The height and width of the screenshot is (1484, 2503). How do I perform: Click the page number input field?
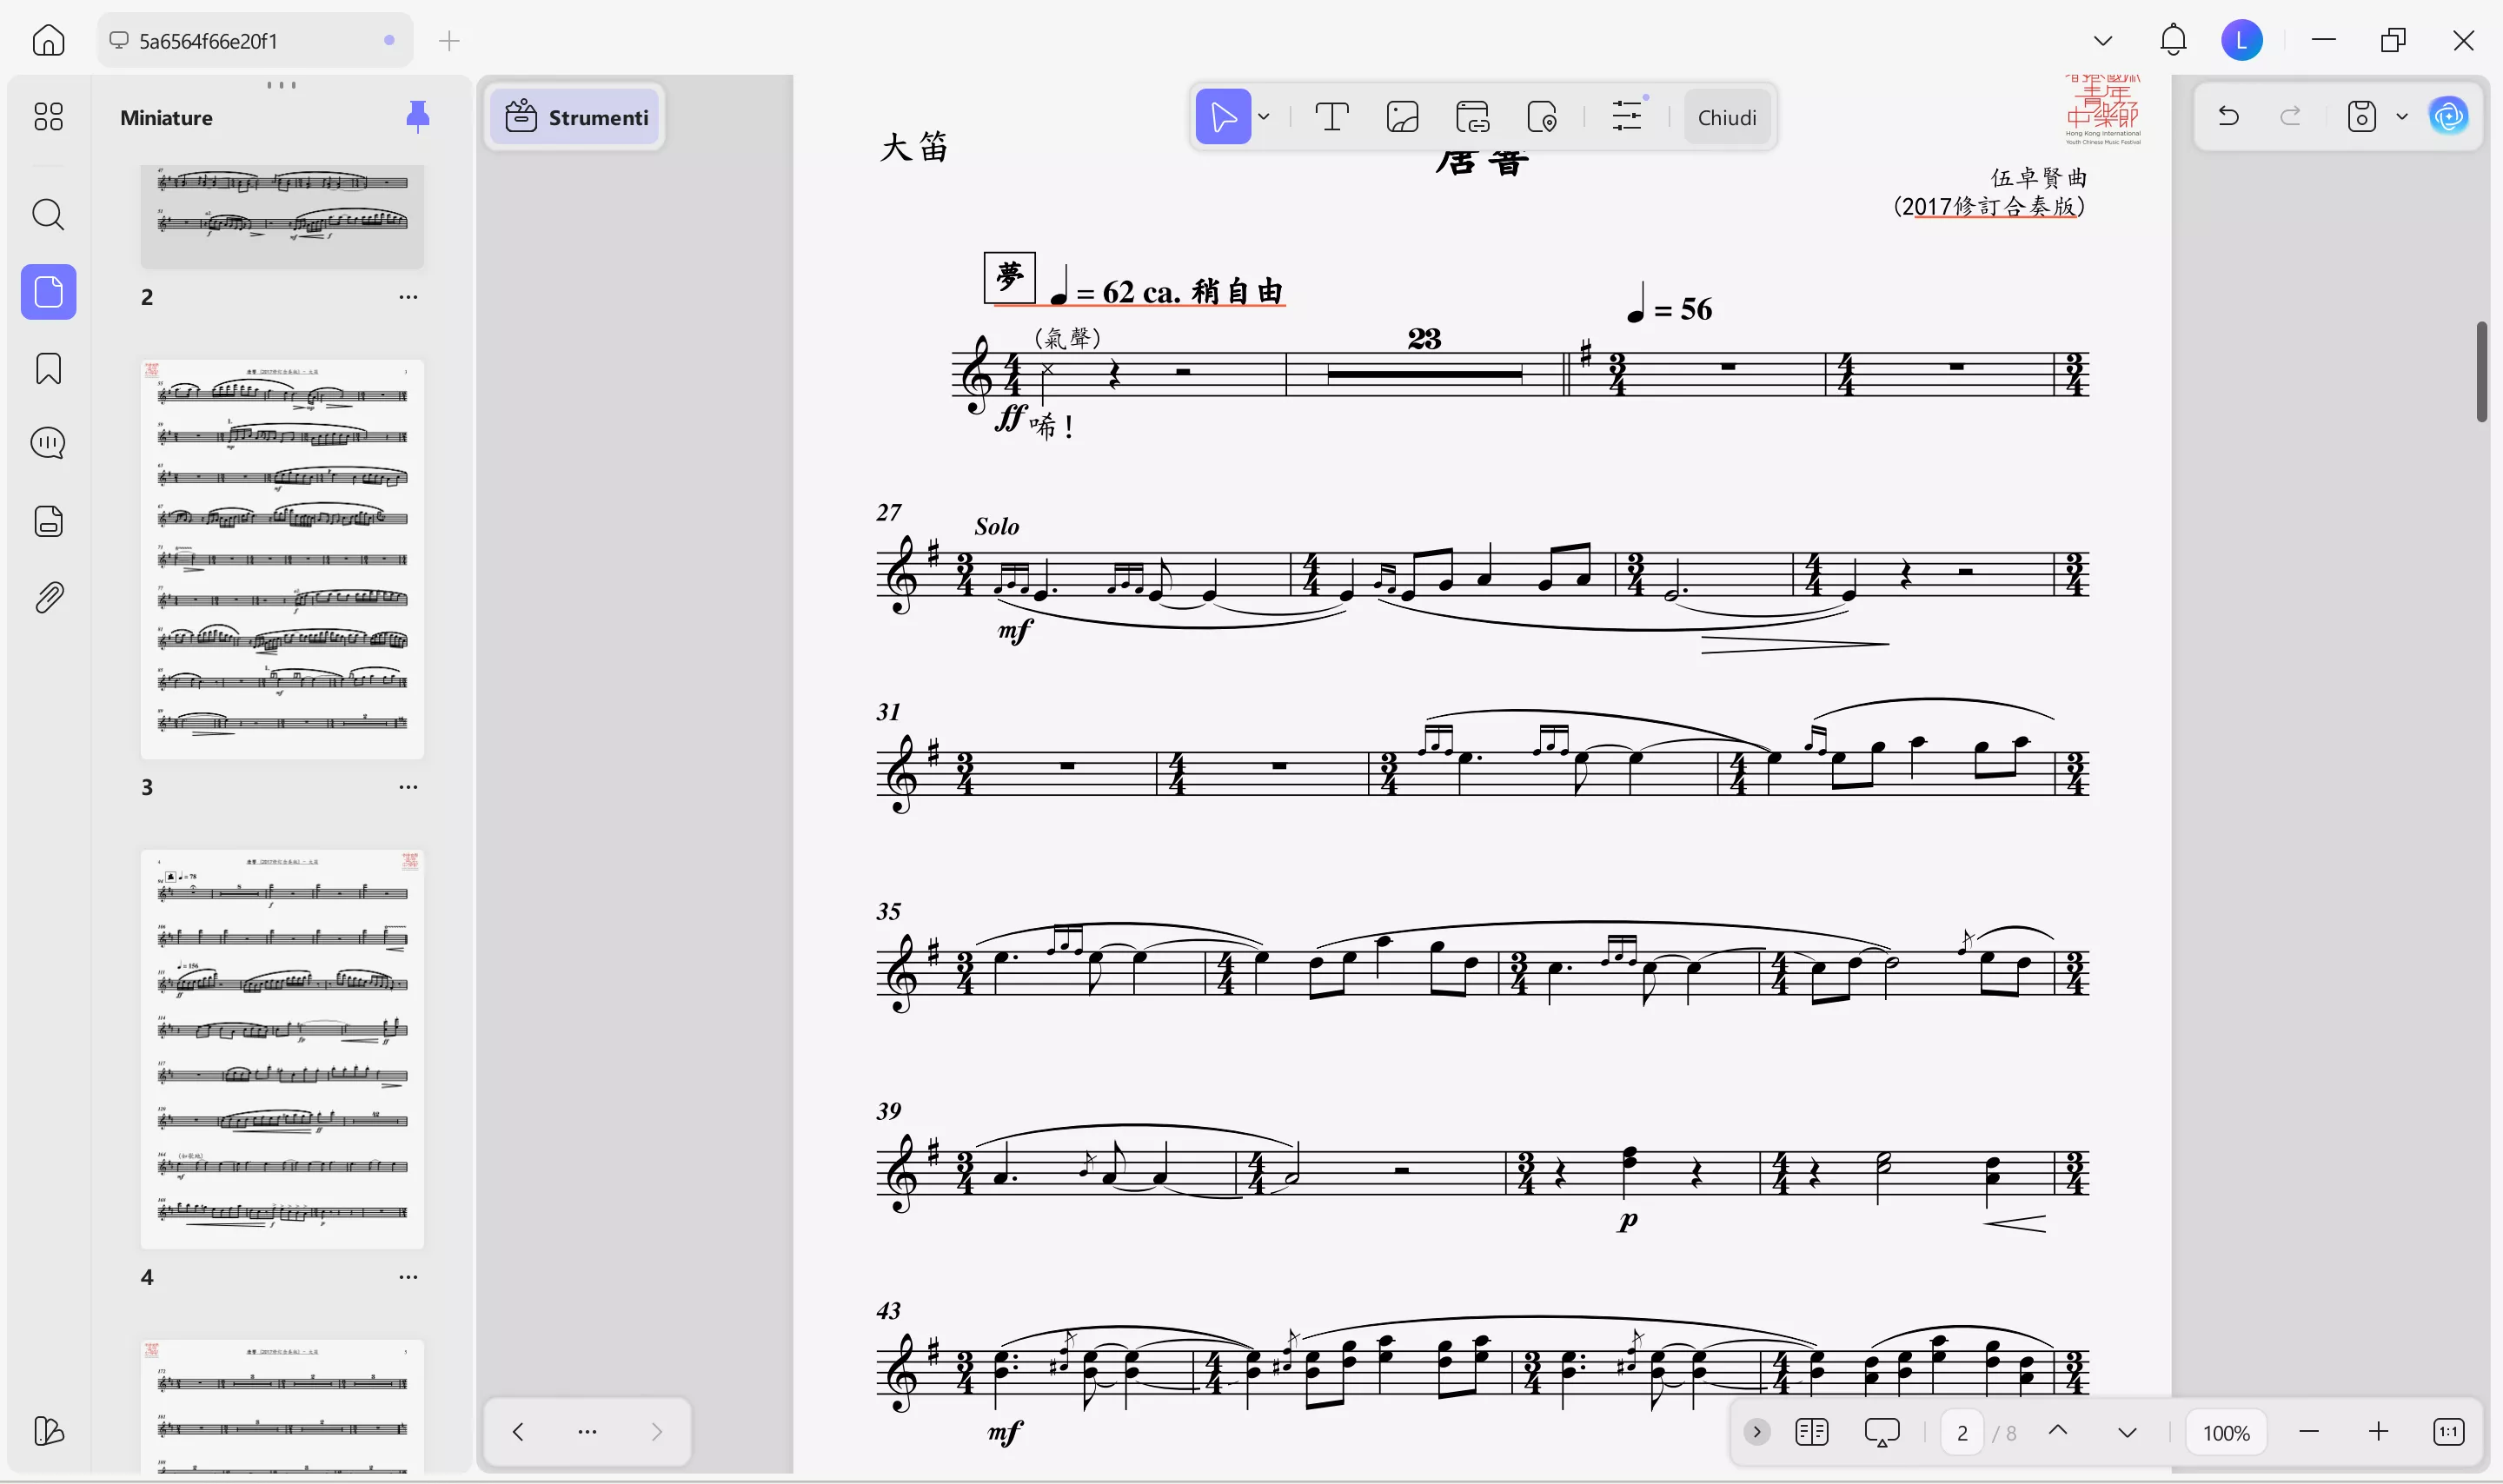tap(1961, 1431)
